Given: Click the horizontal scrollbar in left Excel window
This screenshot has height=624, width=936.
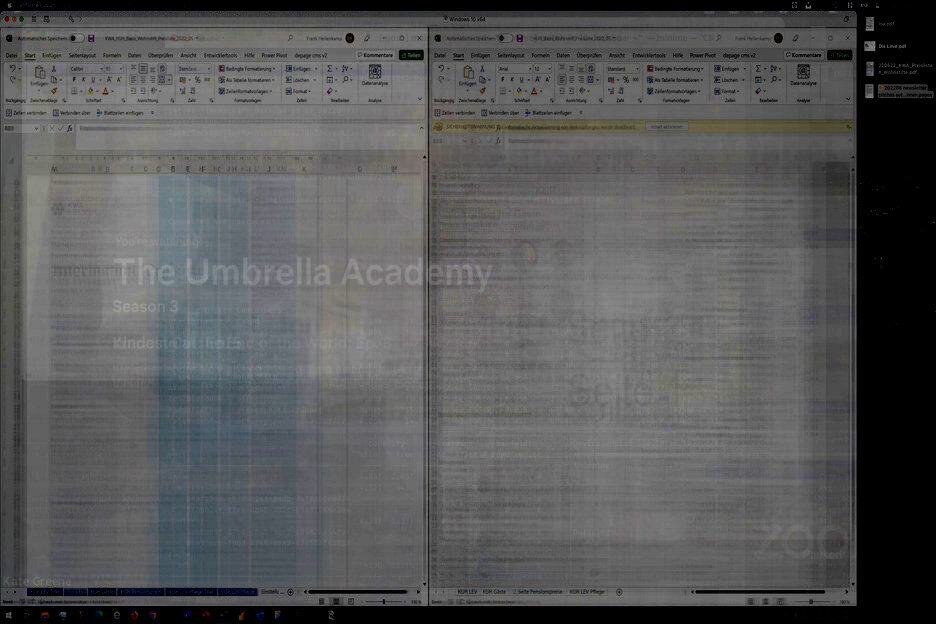Looking at the screenshot, I should tap(359, 592).
